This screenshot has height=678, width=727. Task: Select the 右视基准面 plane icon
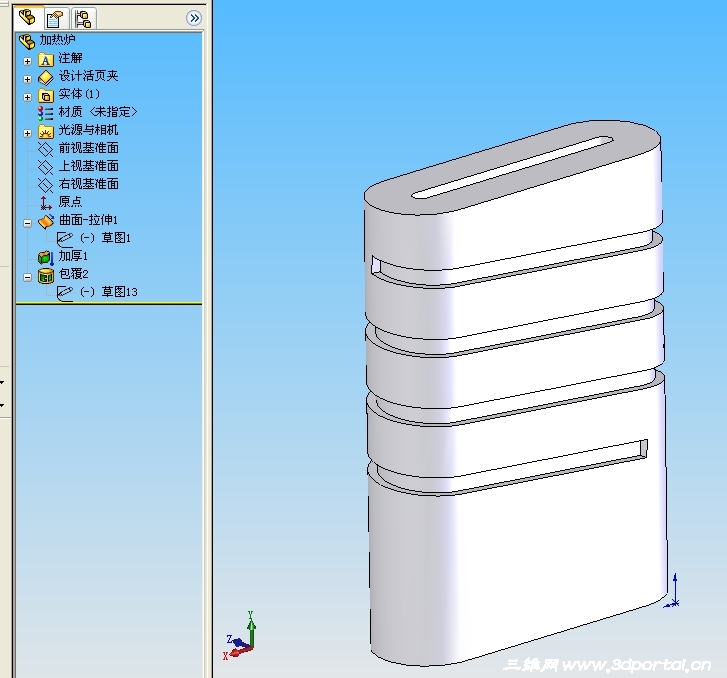pos(45,185)
